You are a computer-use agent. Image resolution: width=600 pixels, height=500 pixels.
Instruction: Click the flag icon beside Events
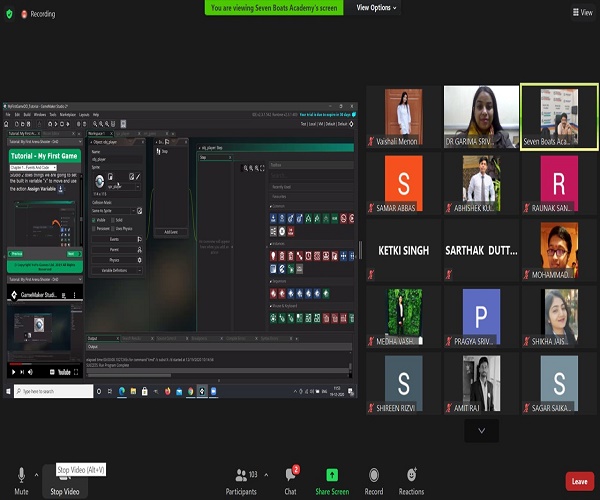140,239
